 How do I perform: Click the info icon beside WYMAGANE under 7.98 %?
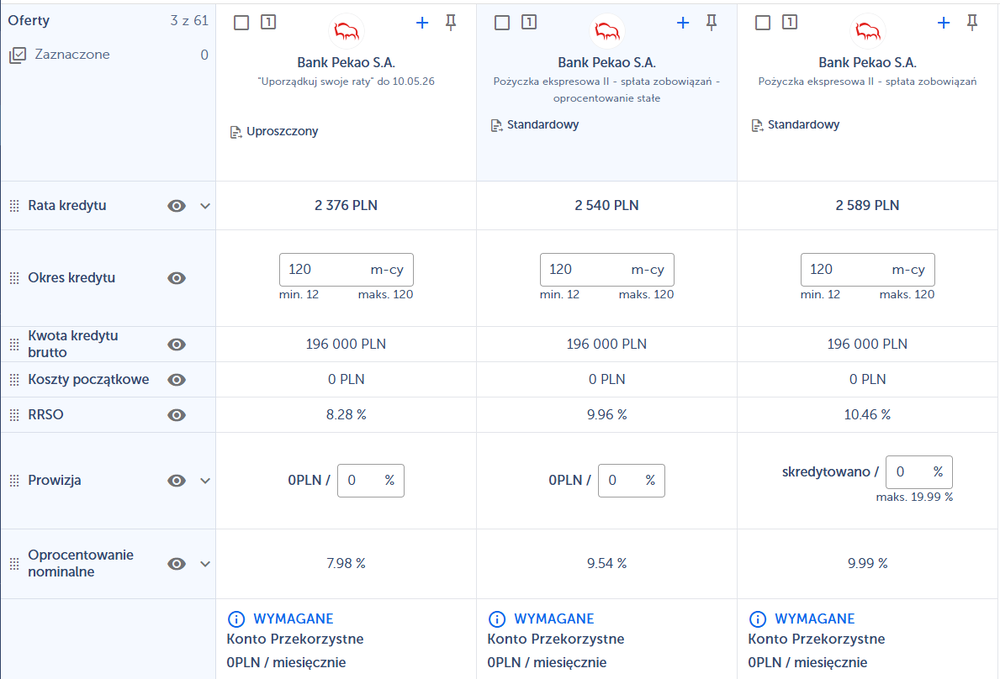(236, 618)
